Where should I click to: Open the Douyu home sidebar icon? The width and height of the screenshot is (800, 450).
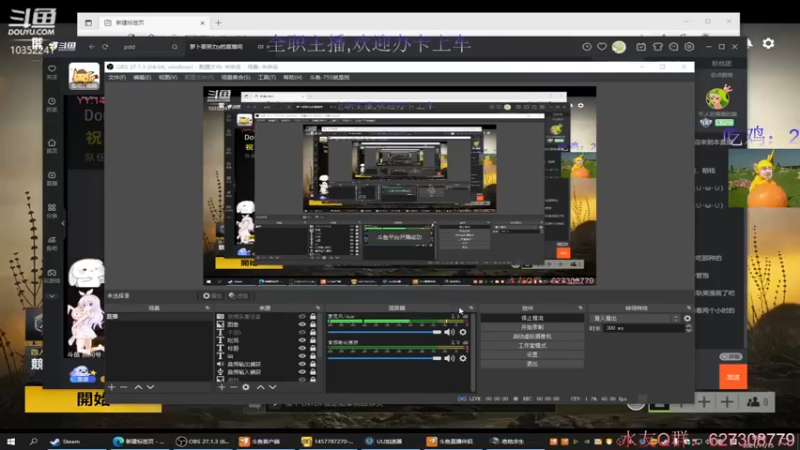(52, 146)
